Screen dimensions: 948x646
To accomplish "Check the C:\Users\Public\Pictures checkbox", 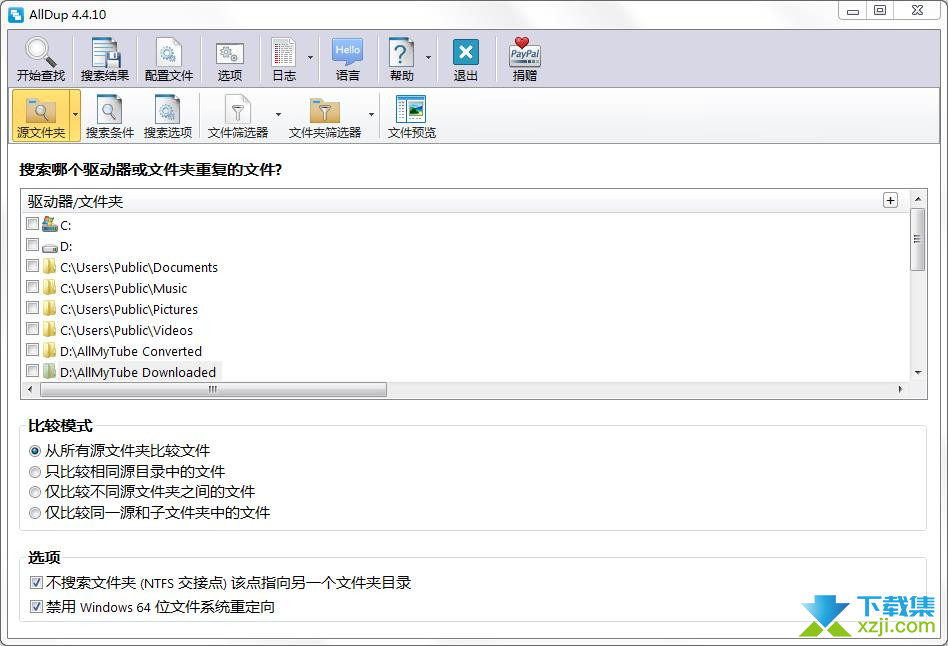I will [x=33, y=308].
